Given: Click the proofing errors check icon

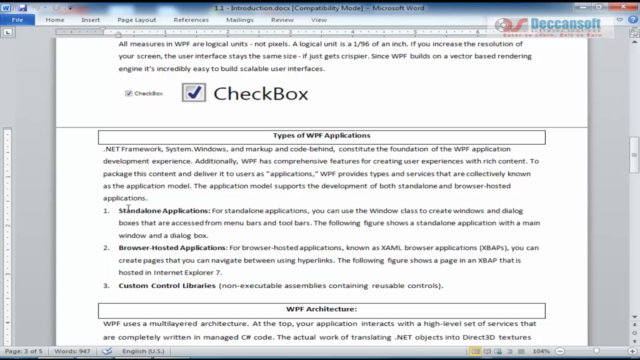Looking at the screenshot, I should 107,351.
